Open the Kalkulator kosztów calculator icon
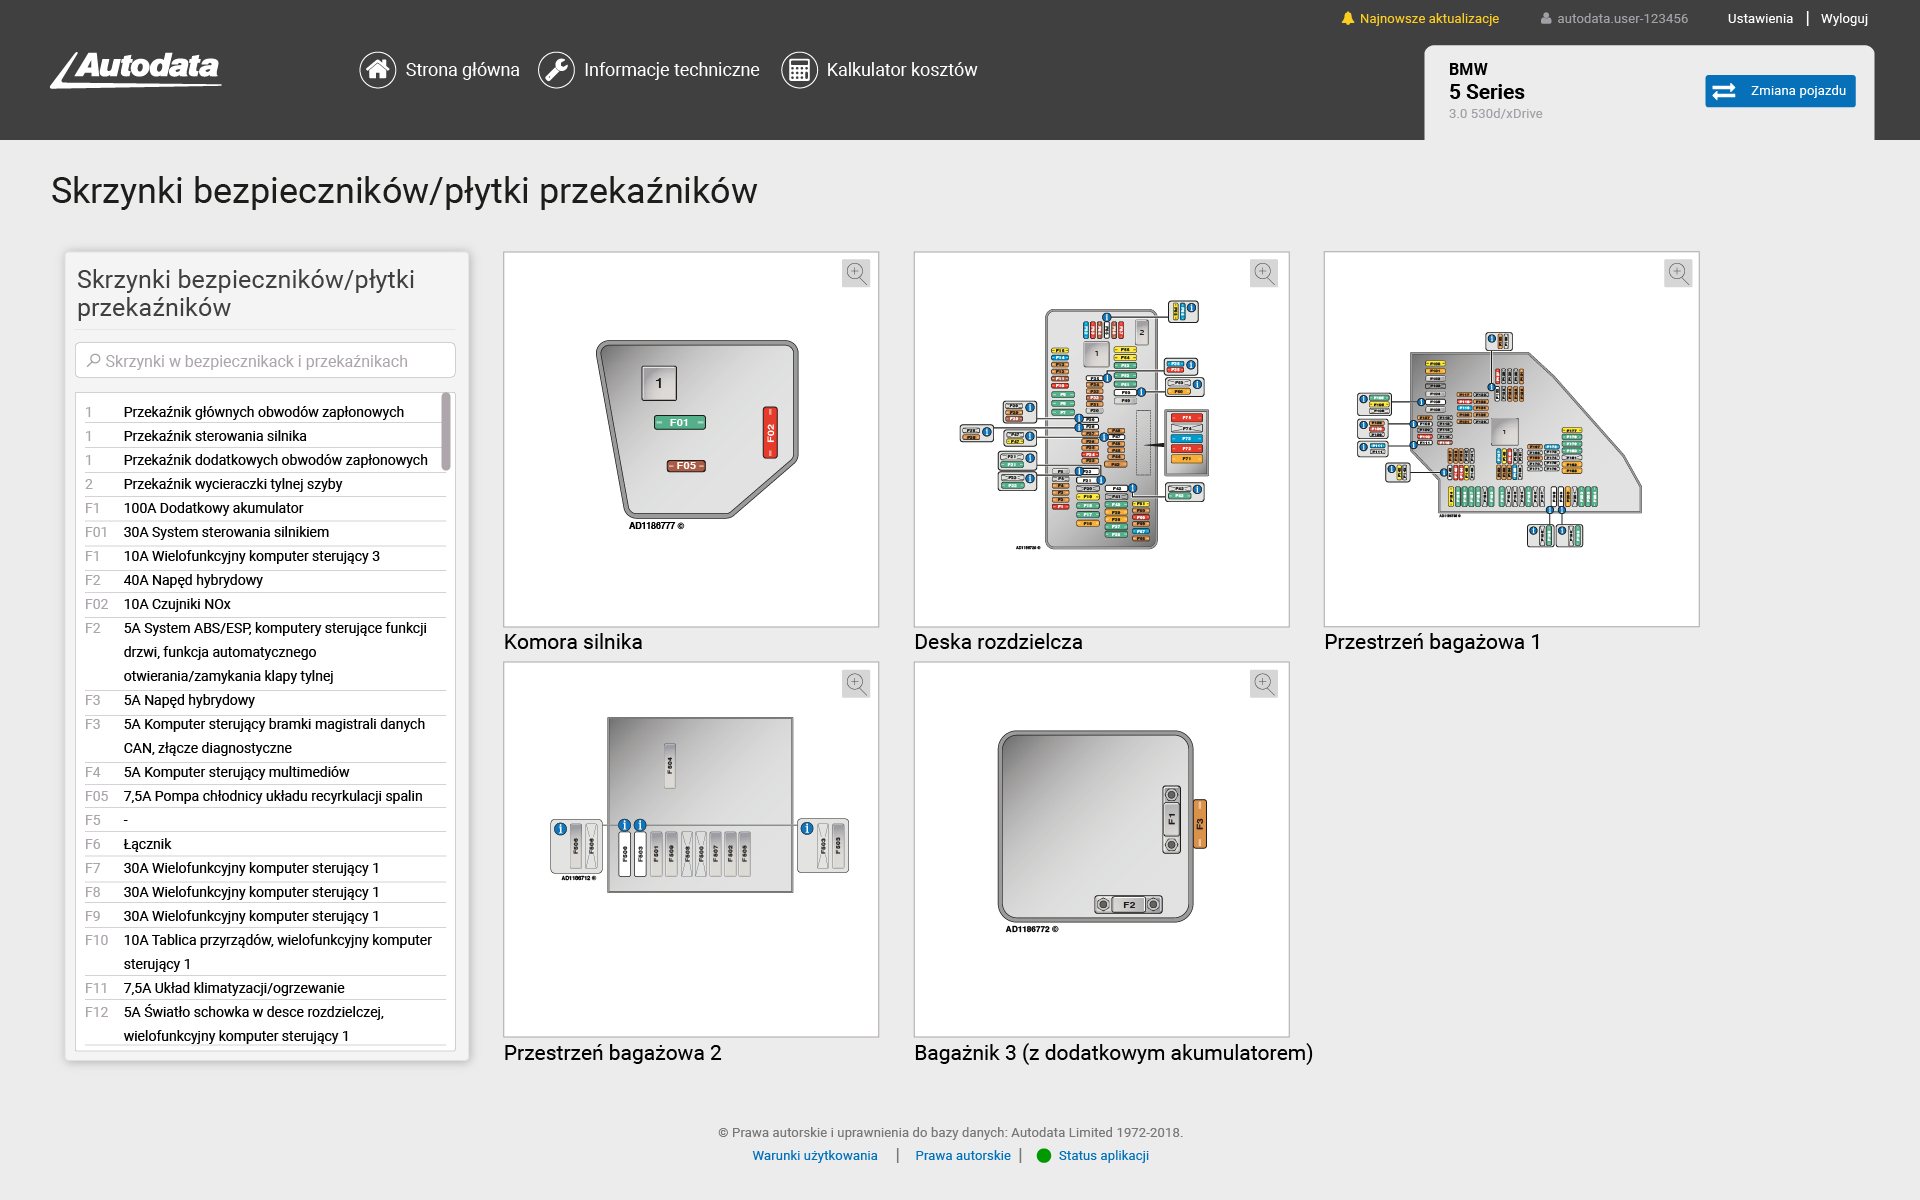Image resolution: width=1920 pixels, height=1200 pixels. (799, 69)
